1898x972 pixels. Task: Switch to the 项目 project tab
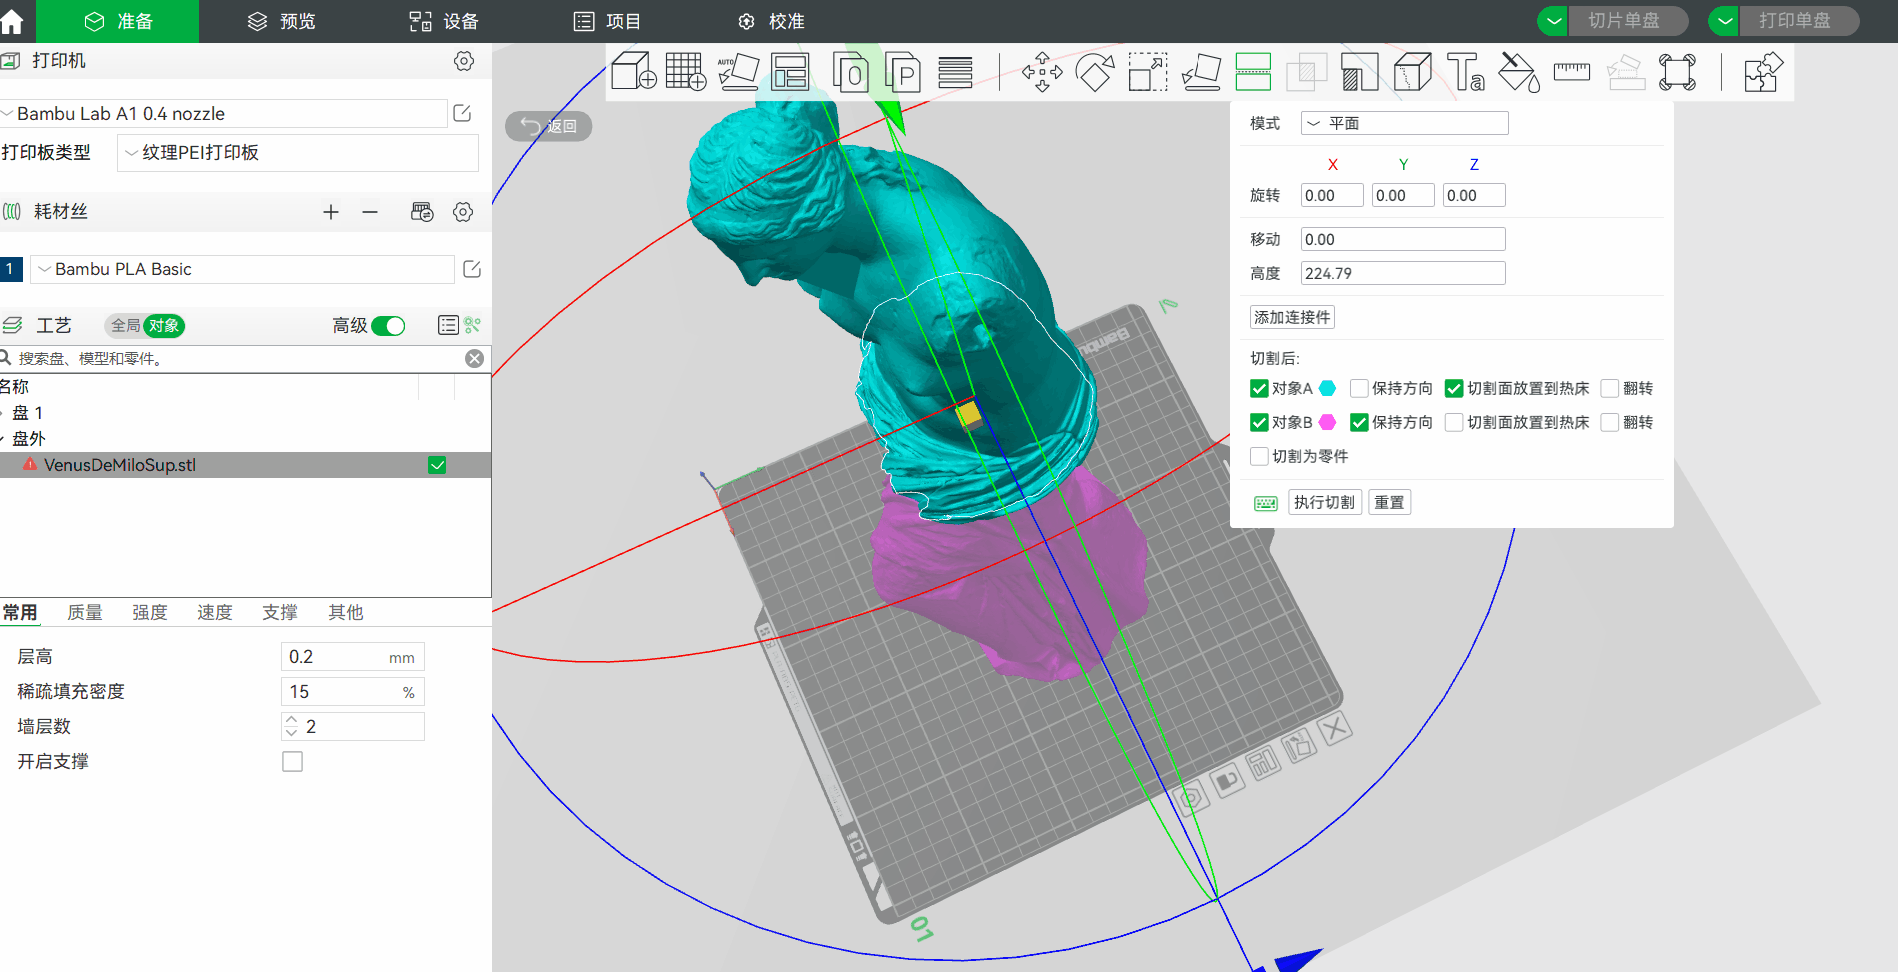pos(607,22)
